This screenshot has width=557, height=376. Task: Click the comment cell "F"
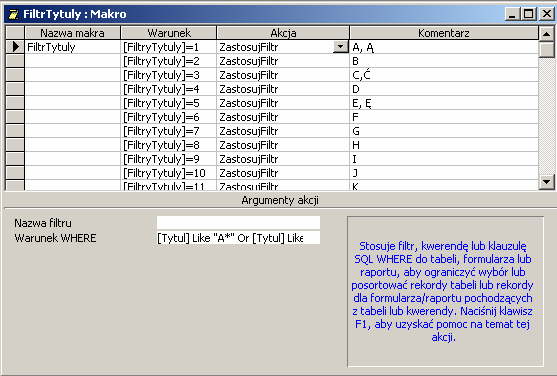click(x=444, y=117)
